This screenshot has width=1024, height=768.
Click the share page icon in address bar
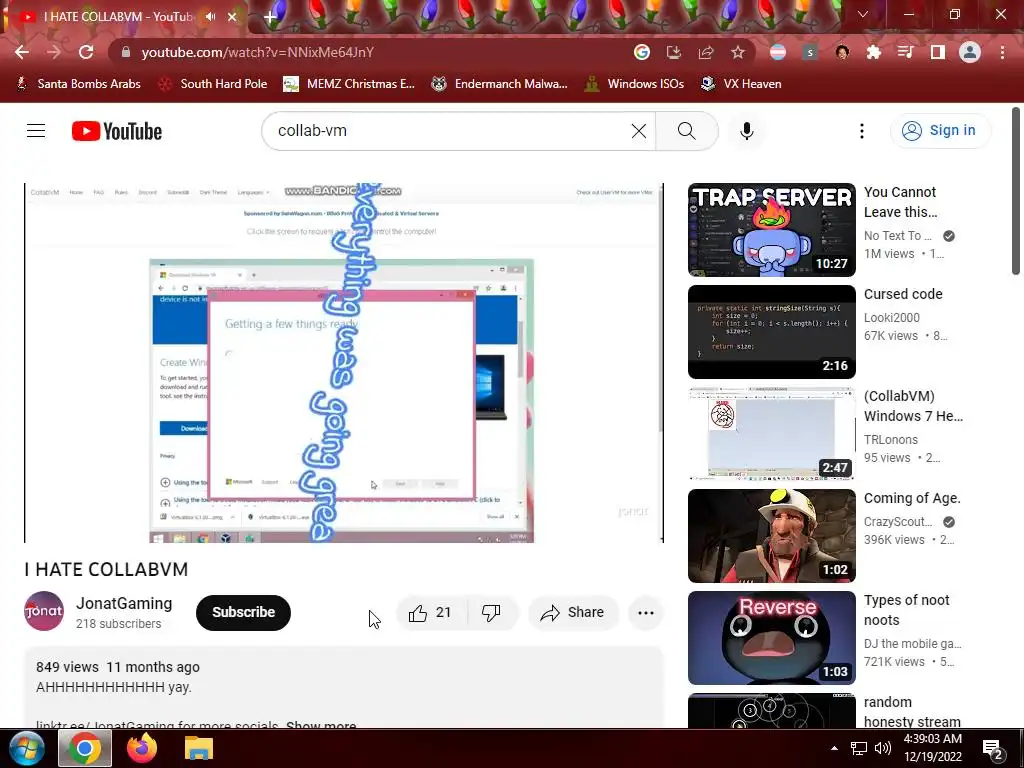tap(706, 52)
